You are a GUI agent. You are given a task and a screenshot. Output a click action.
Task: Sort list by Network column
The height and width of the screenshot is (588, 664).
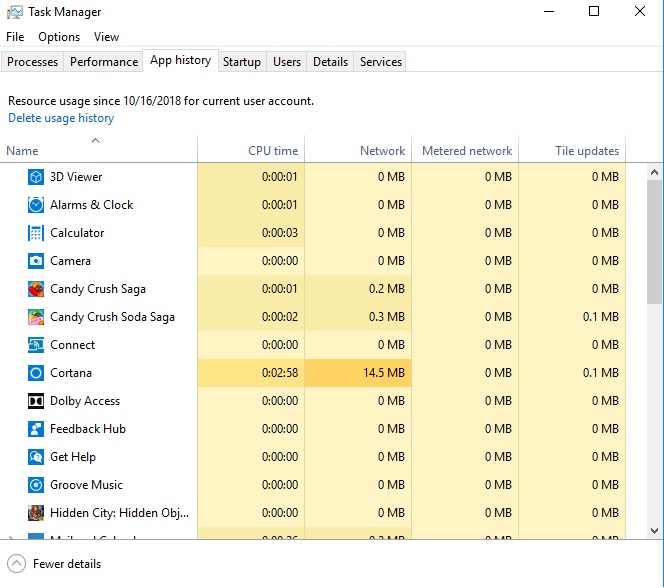tap(382, 151)
